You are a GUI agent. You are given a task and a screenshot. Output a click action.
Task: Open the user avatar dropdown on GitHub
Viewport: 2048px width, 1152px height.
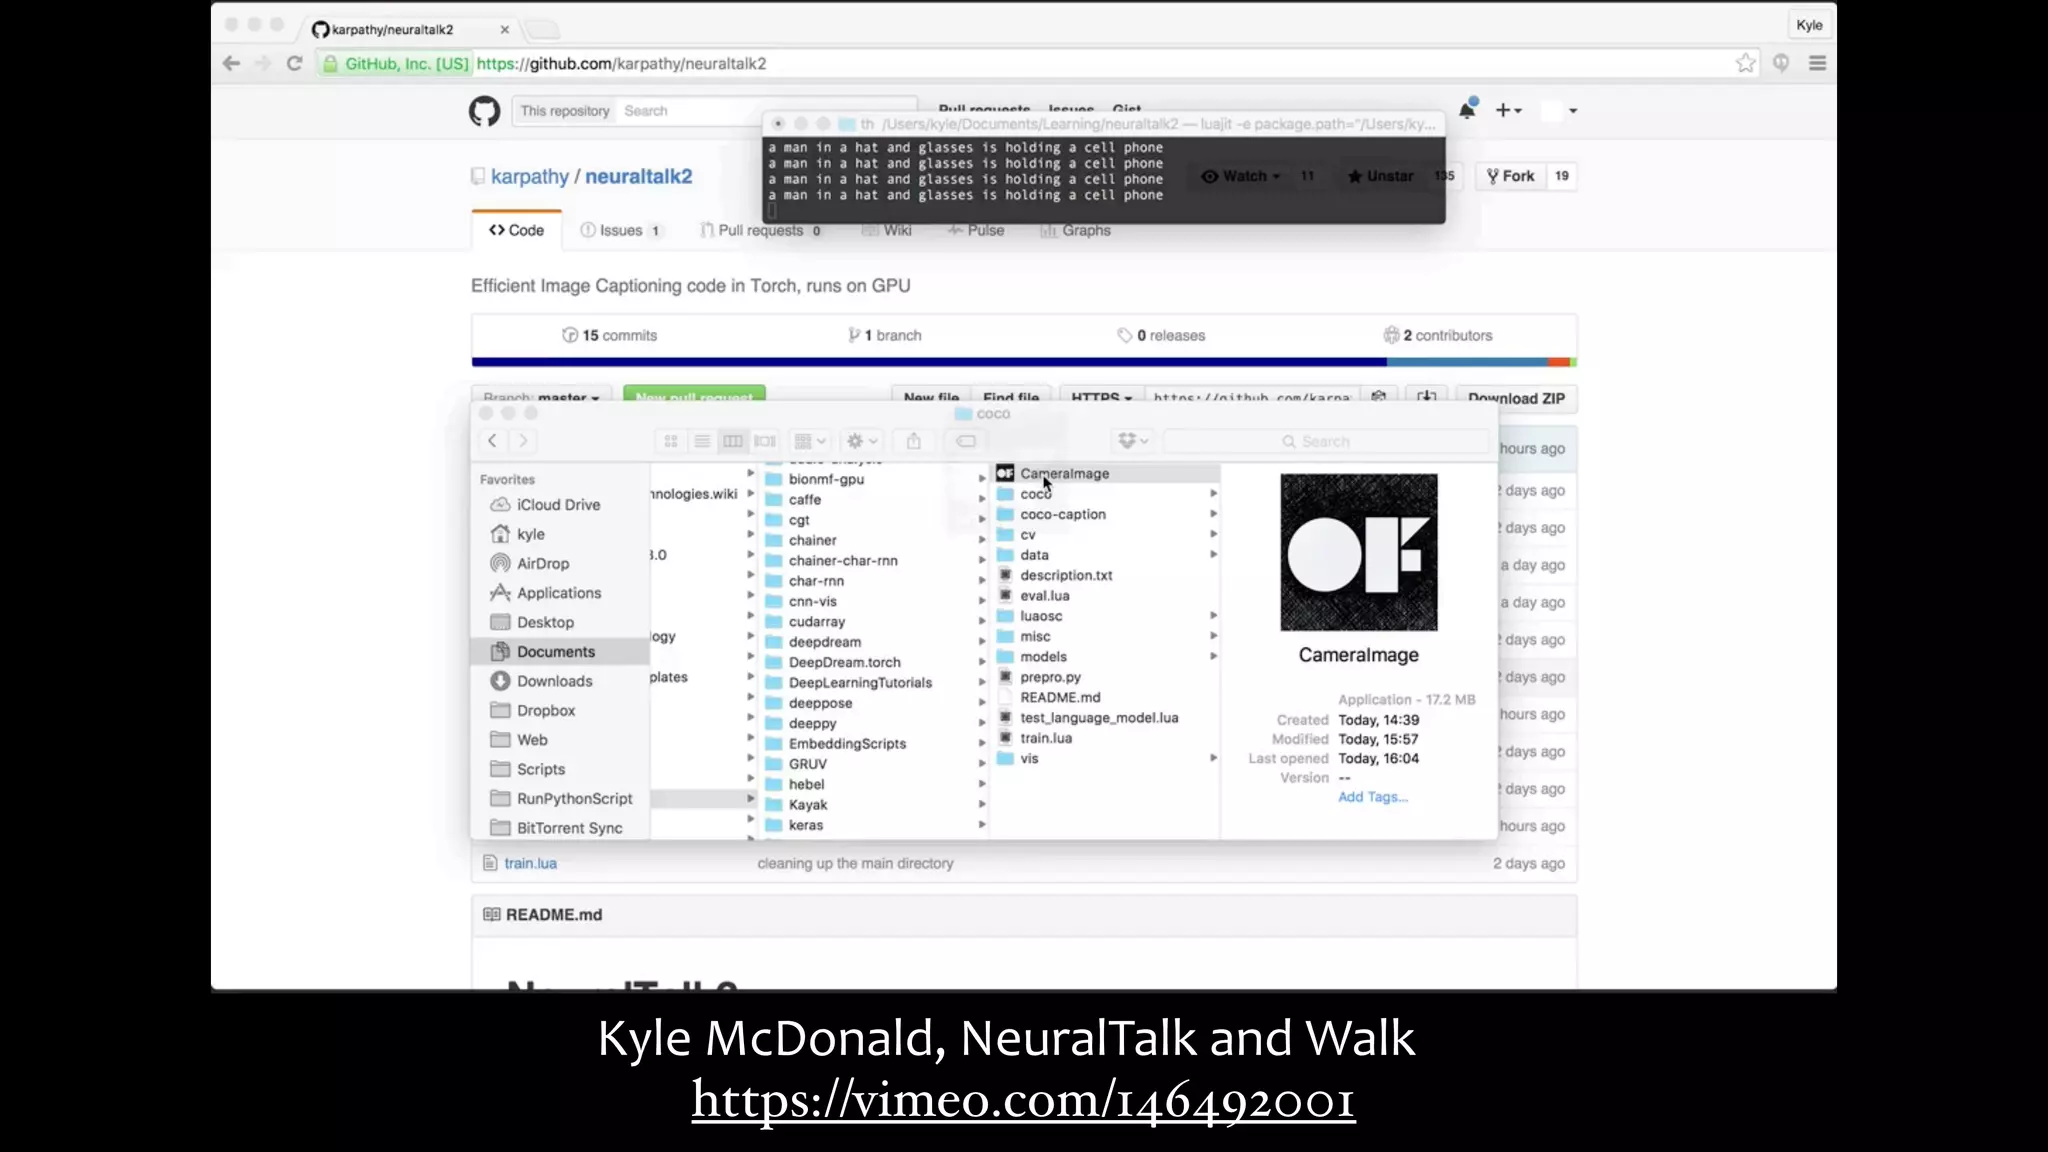coord(1559,111)
